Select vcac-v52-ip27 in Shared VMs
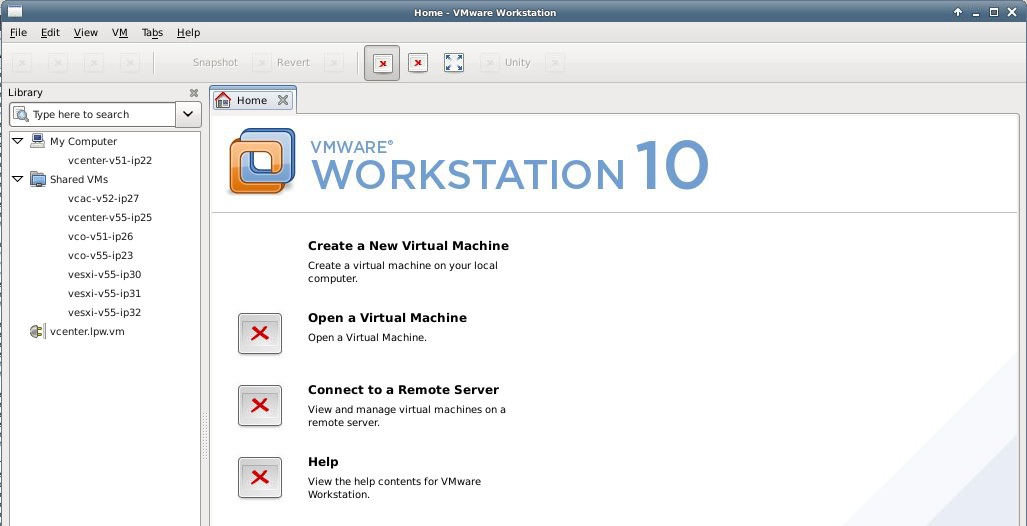1027x526 pixels. tap(103, 198)
